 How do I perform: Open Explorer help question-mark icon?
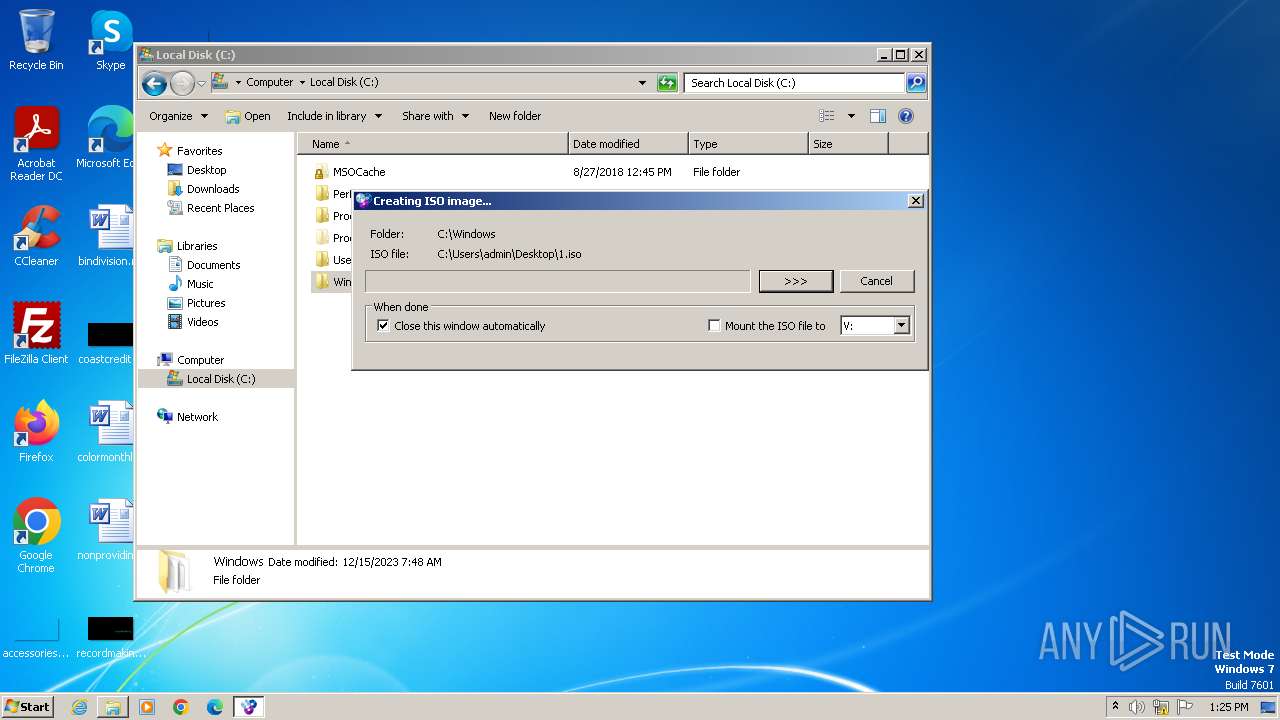(x=906, y=116)
